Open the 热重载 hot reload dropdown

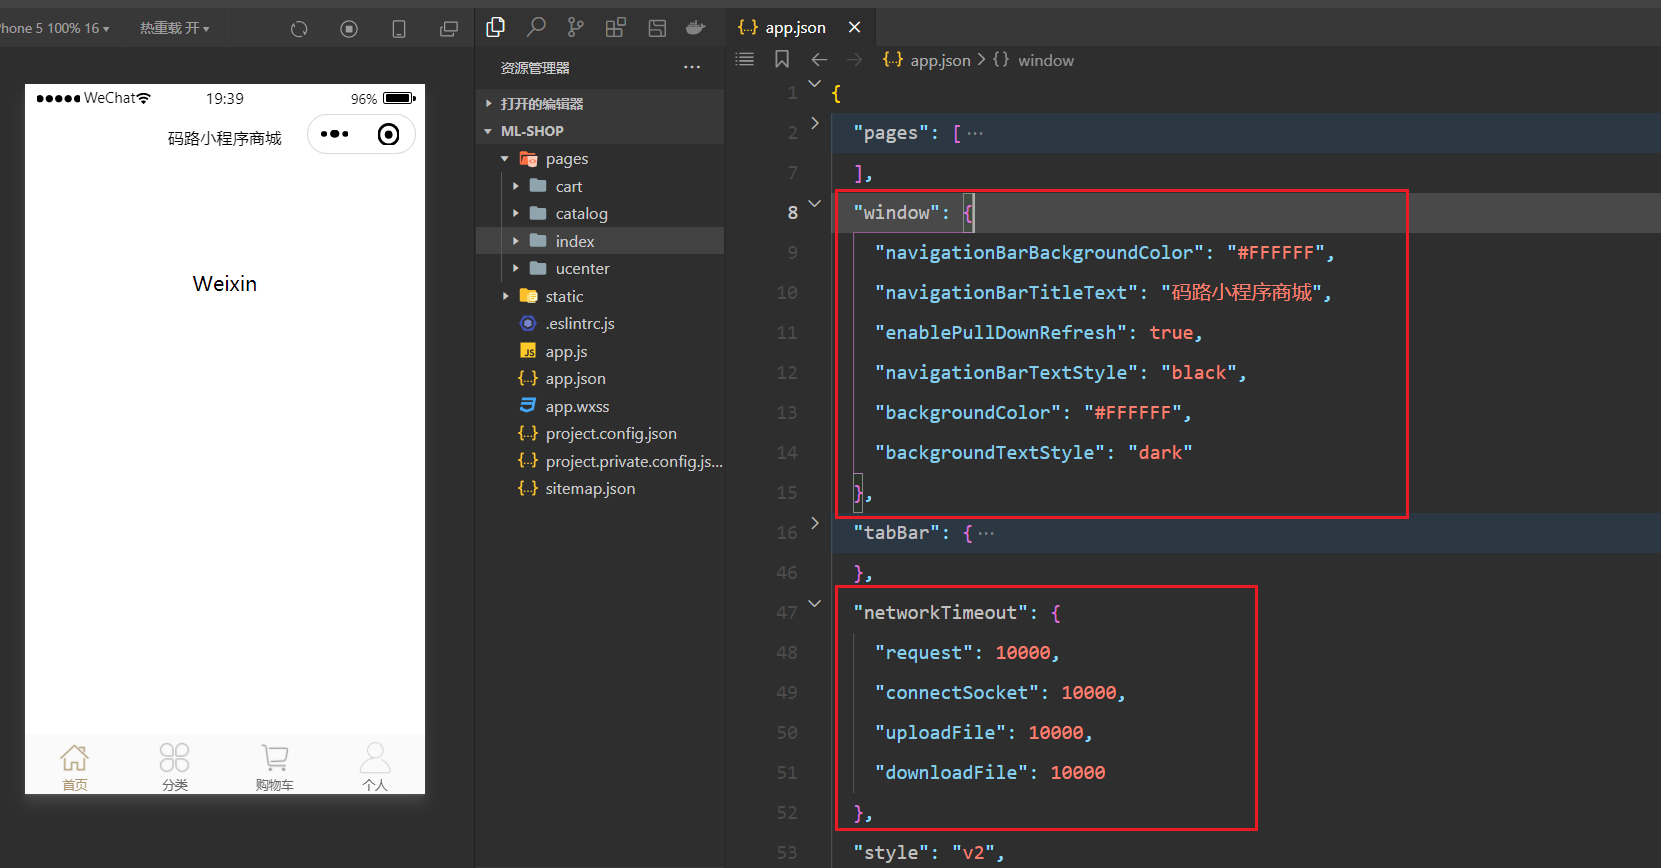pos(175,28)
